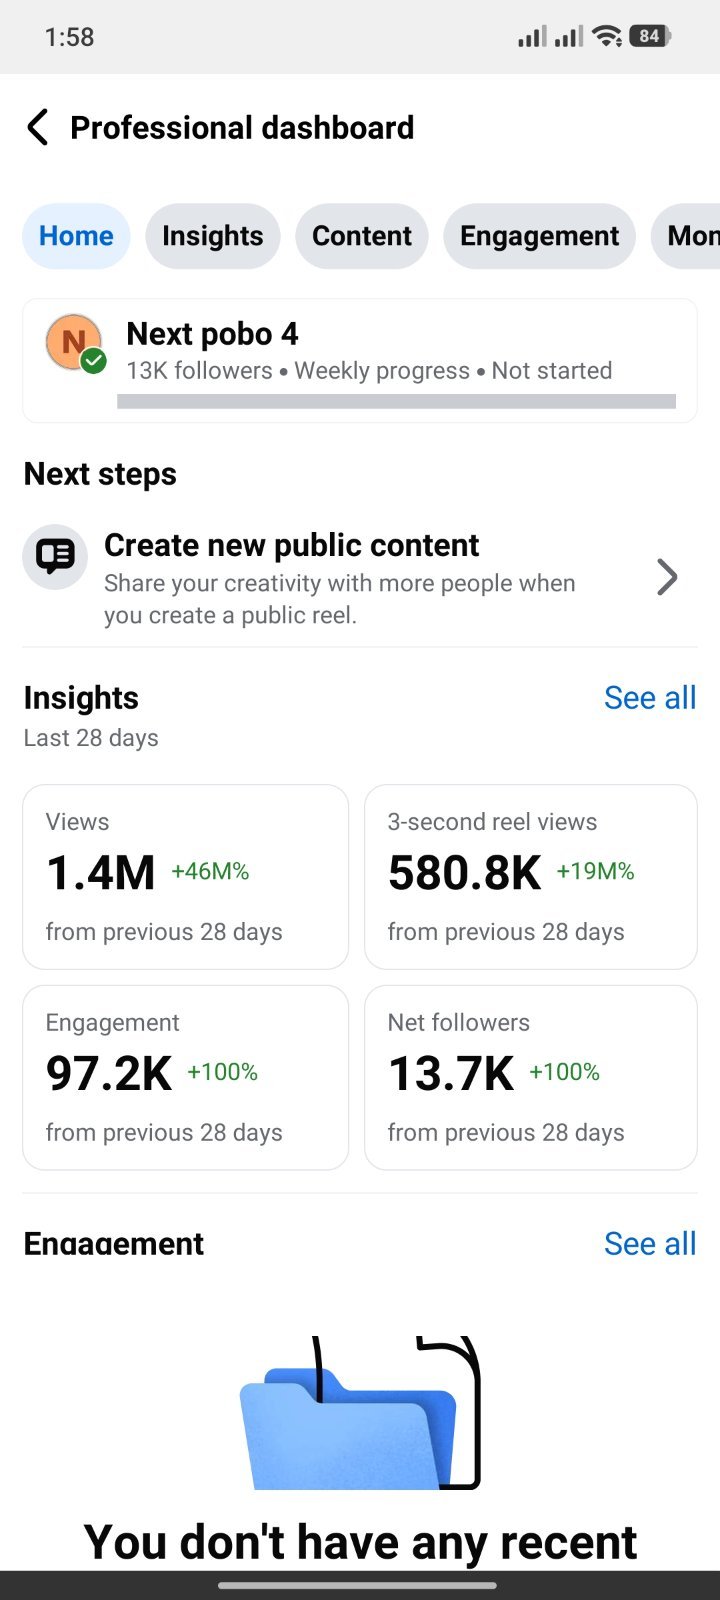The width and height of the screenshot is (720, 1600).
Task: Open the Views 1.4M insights card
Action: coord(185,877)
